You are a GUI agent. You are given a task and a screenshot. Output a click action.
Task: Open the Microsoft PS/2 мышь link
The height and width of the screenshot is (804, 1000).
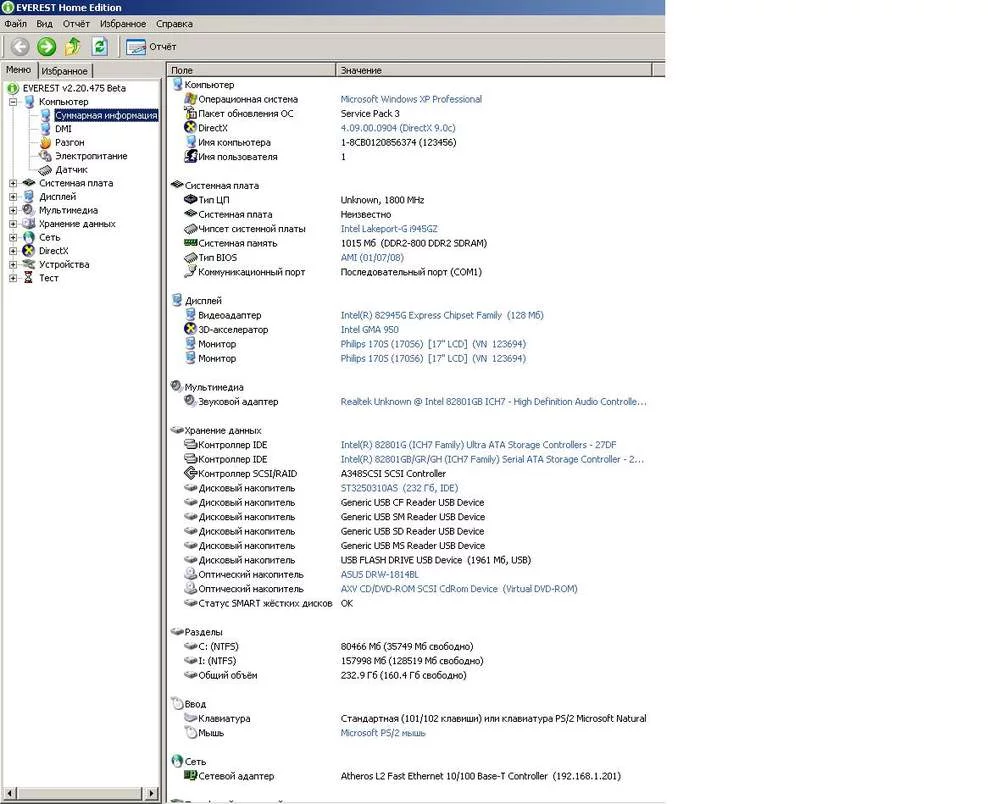[383, 733]
